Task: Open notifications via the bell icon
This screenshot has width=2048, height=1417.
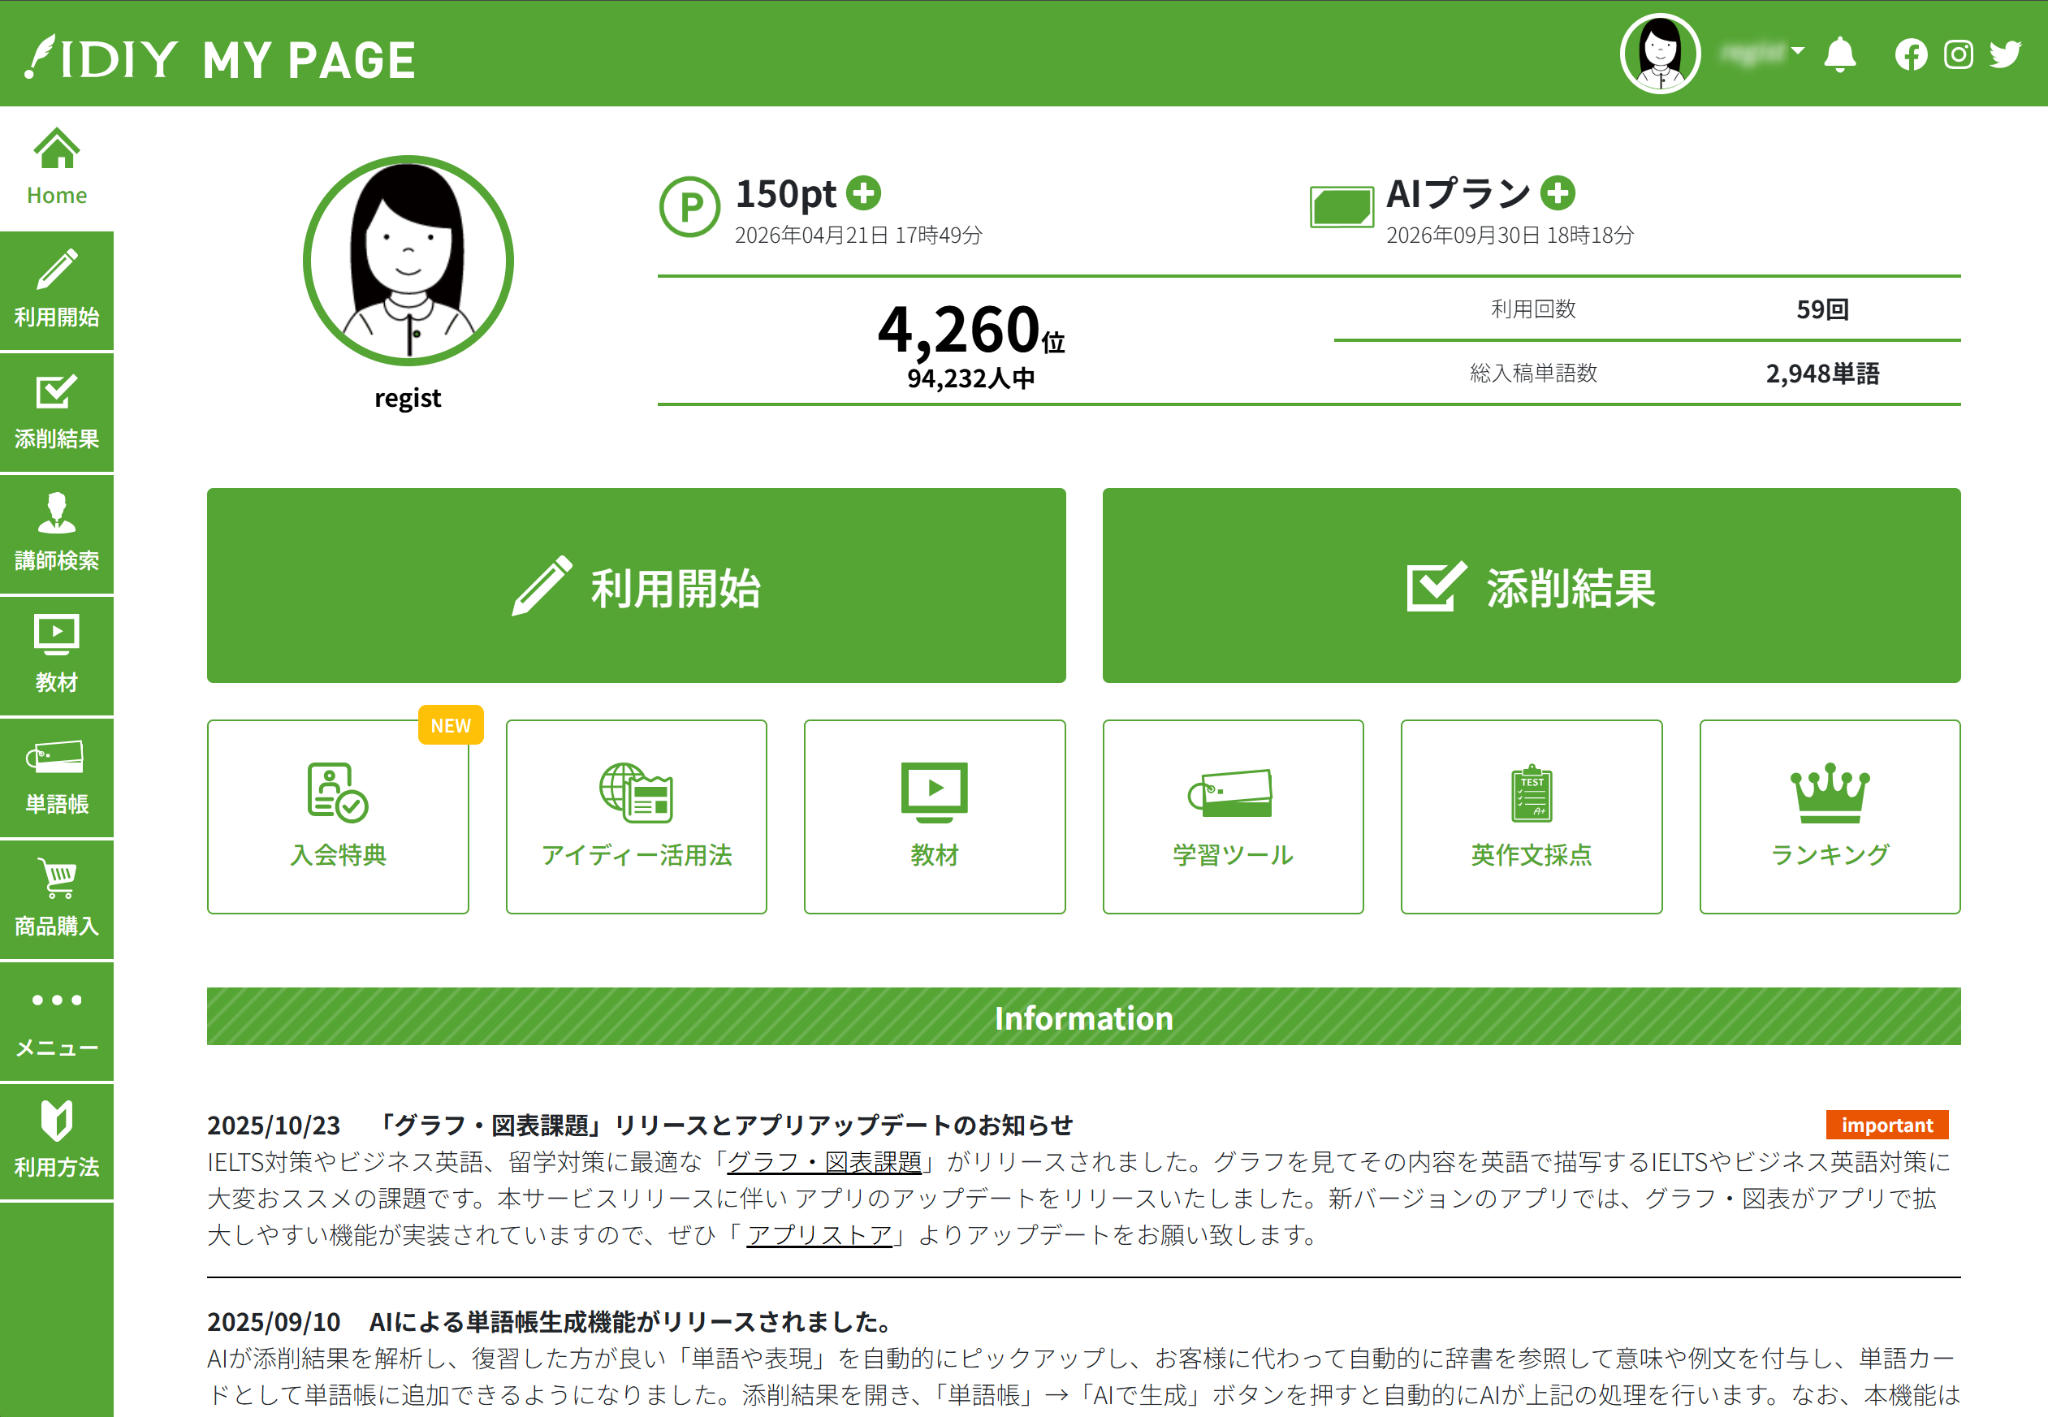Action: 1840,55
